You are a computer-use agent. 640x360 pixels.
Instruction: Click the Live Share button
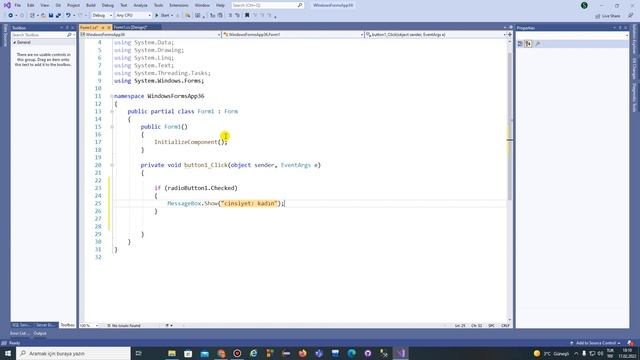click(x=608, y=16)
